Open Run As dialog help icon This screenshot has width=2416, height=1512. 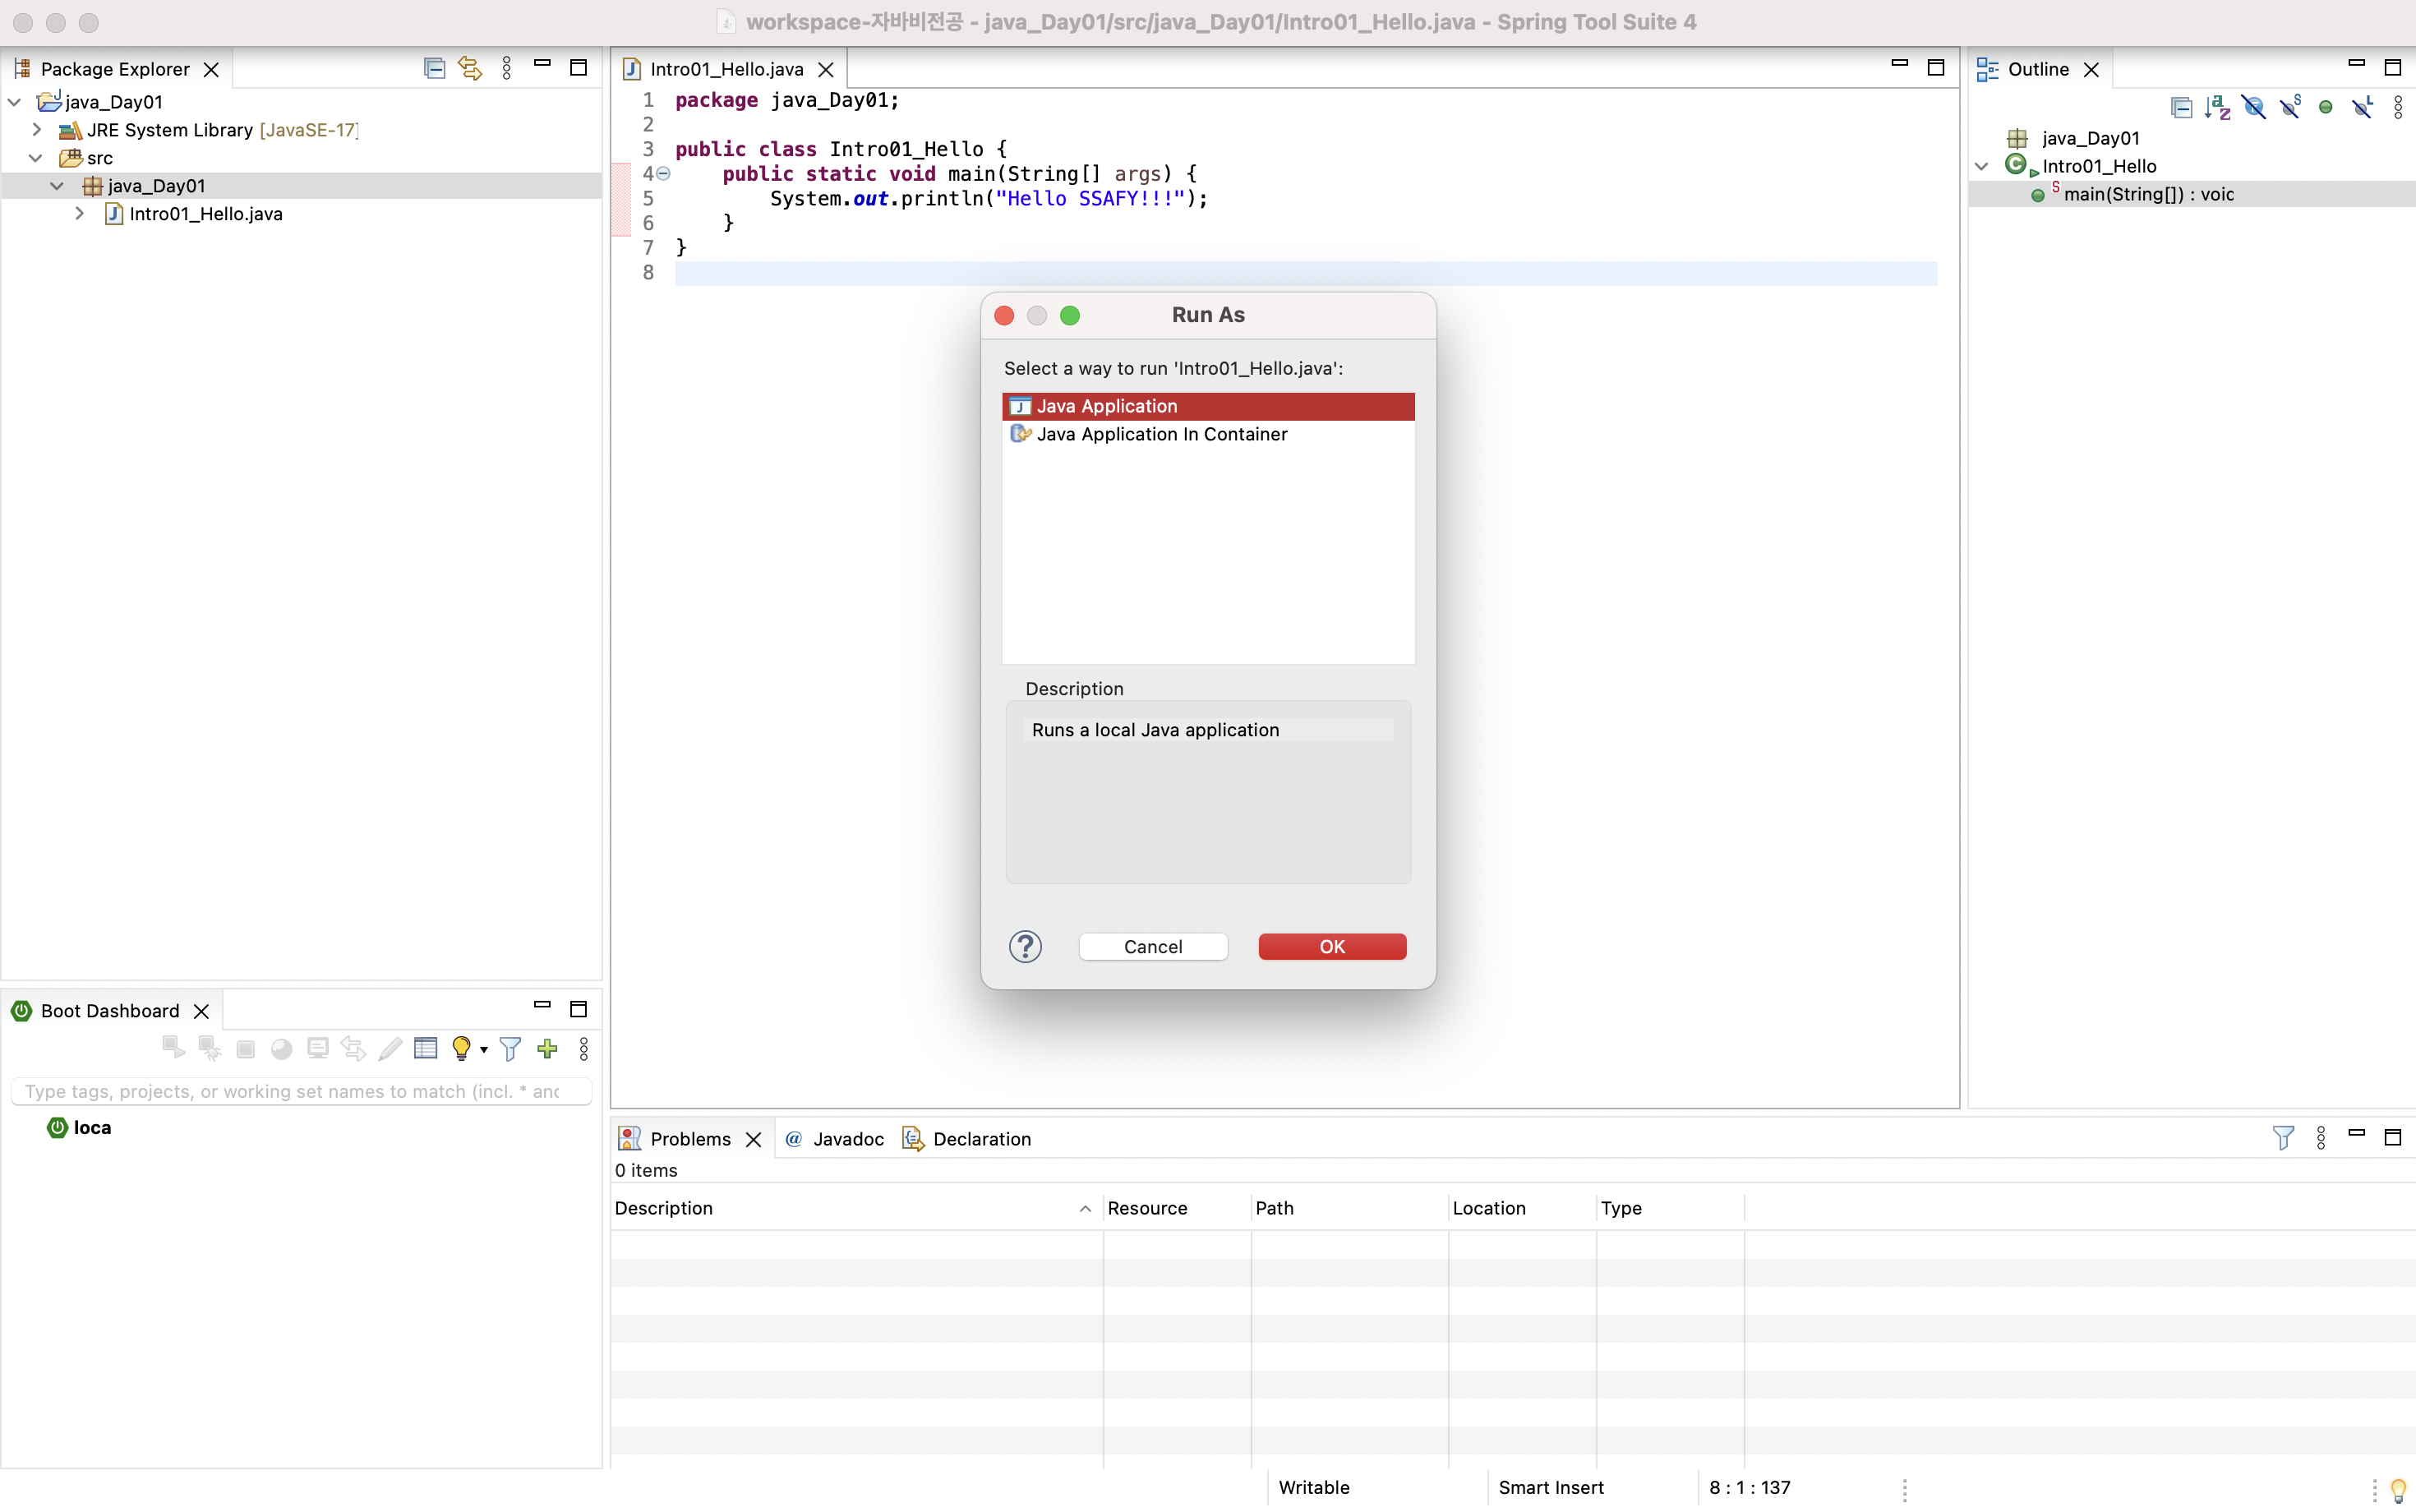(1025, 946)
